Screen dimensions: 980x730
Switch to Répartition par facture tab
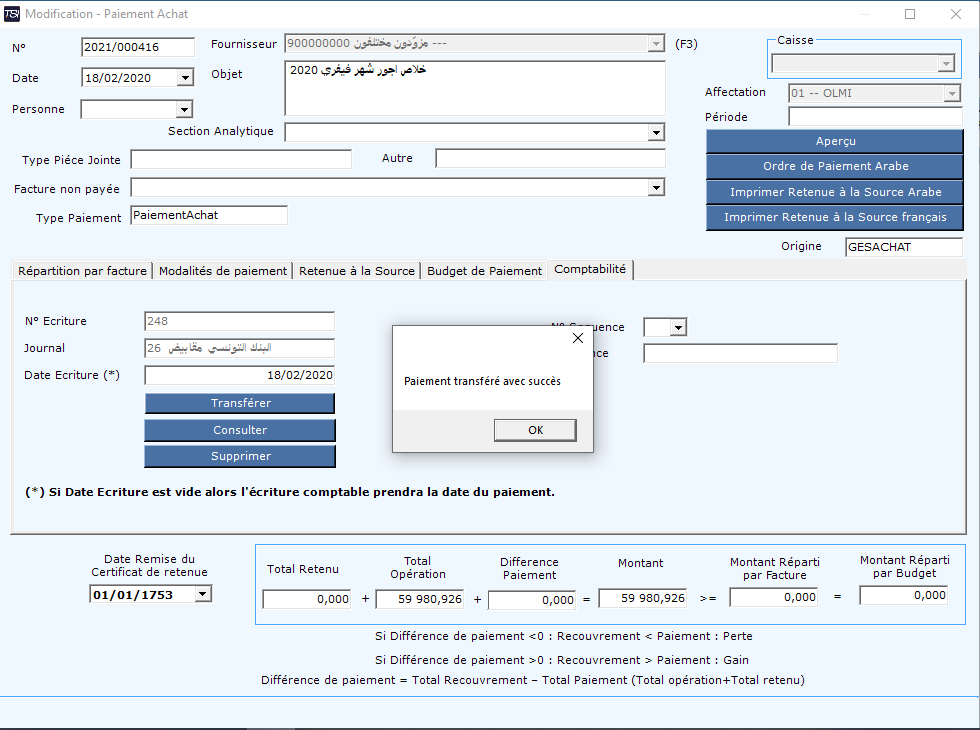pyautogui.click(x=82, y=271)
